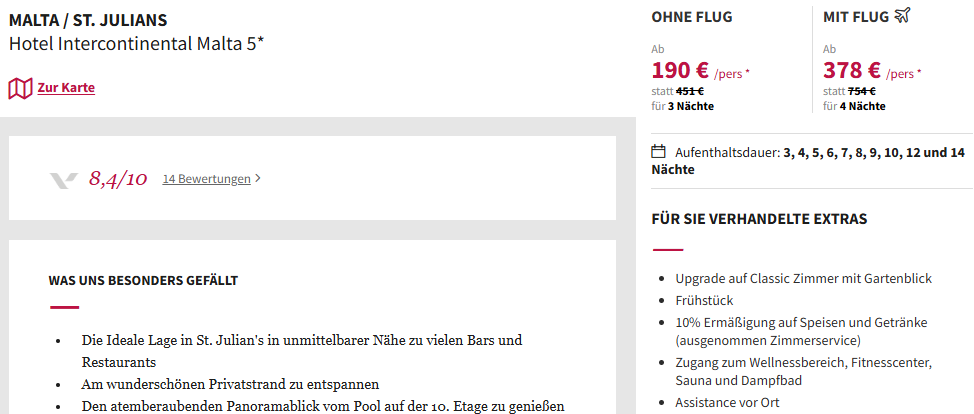
Task: Open the Zur Karte link
Action: tap(66, 88)
